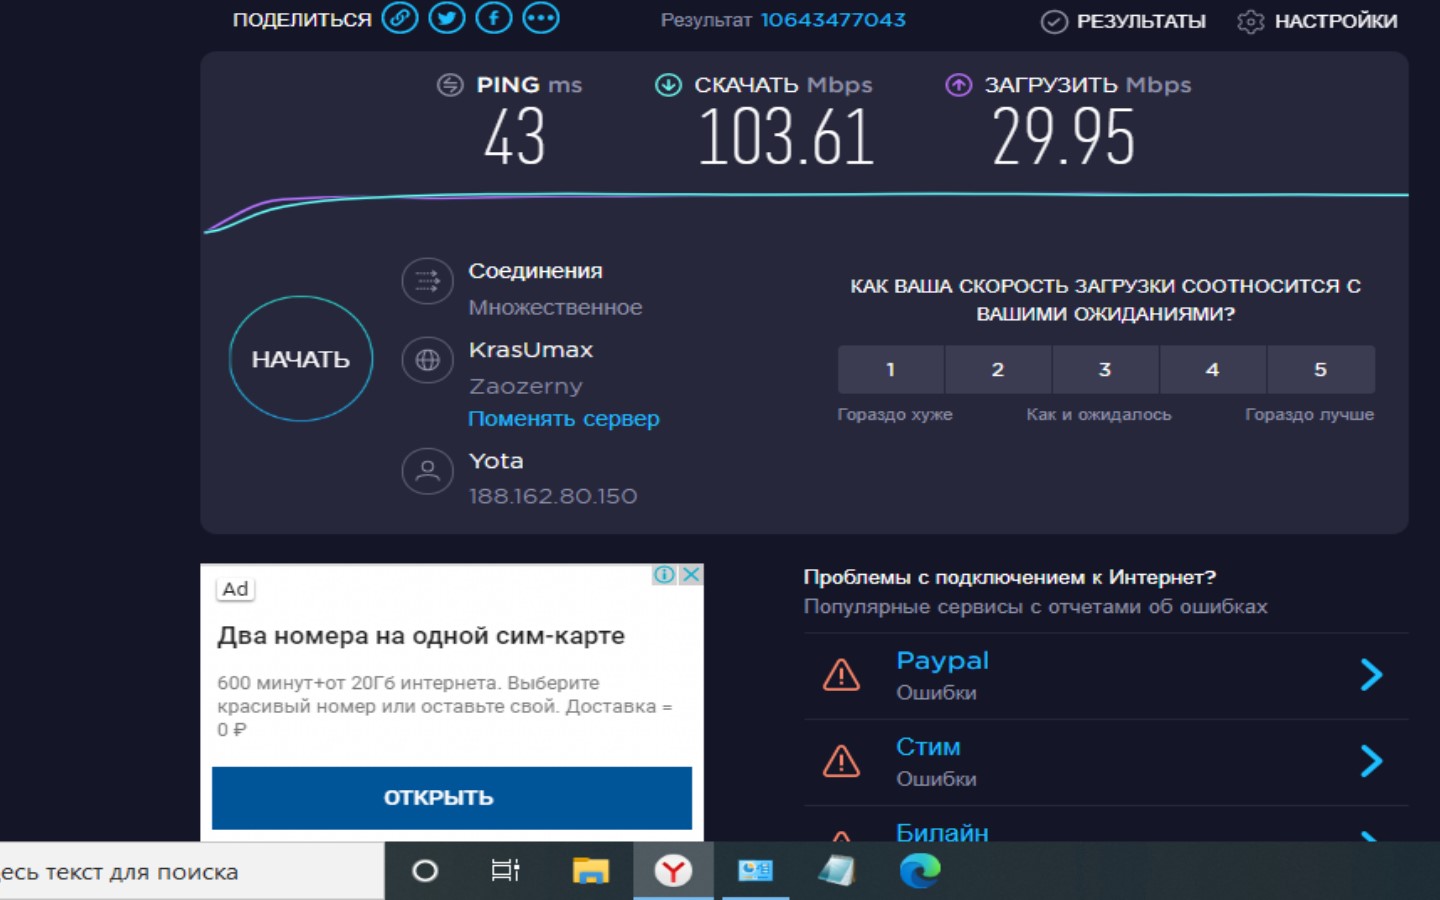Open result ID 10643477043 link
The width and height of the screenshot is (1440, 900).
[x=833, y=20]
